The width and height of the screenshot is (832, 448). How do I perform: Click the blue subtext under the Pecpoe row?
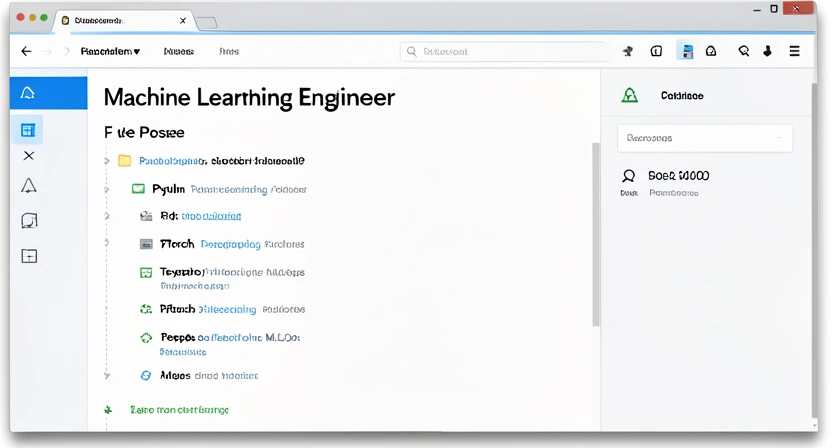[x=183, y=352]
